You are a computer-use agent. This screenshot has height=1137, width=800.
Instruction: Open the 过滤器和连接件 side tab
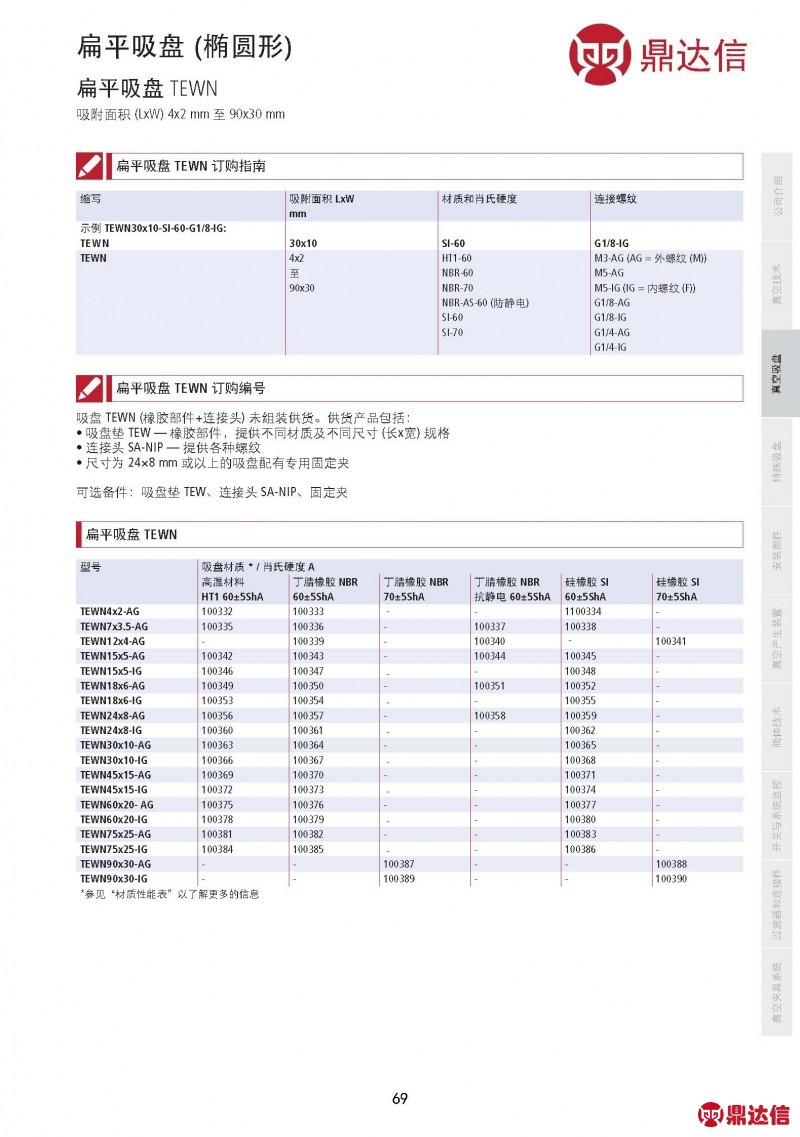click(x=777, y=904)
